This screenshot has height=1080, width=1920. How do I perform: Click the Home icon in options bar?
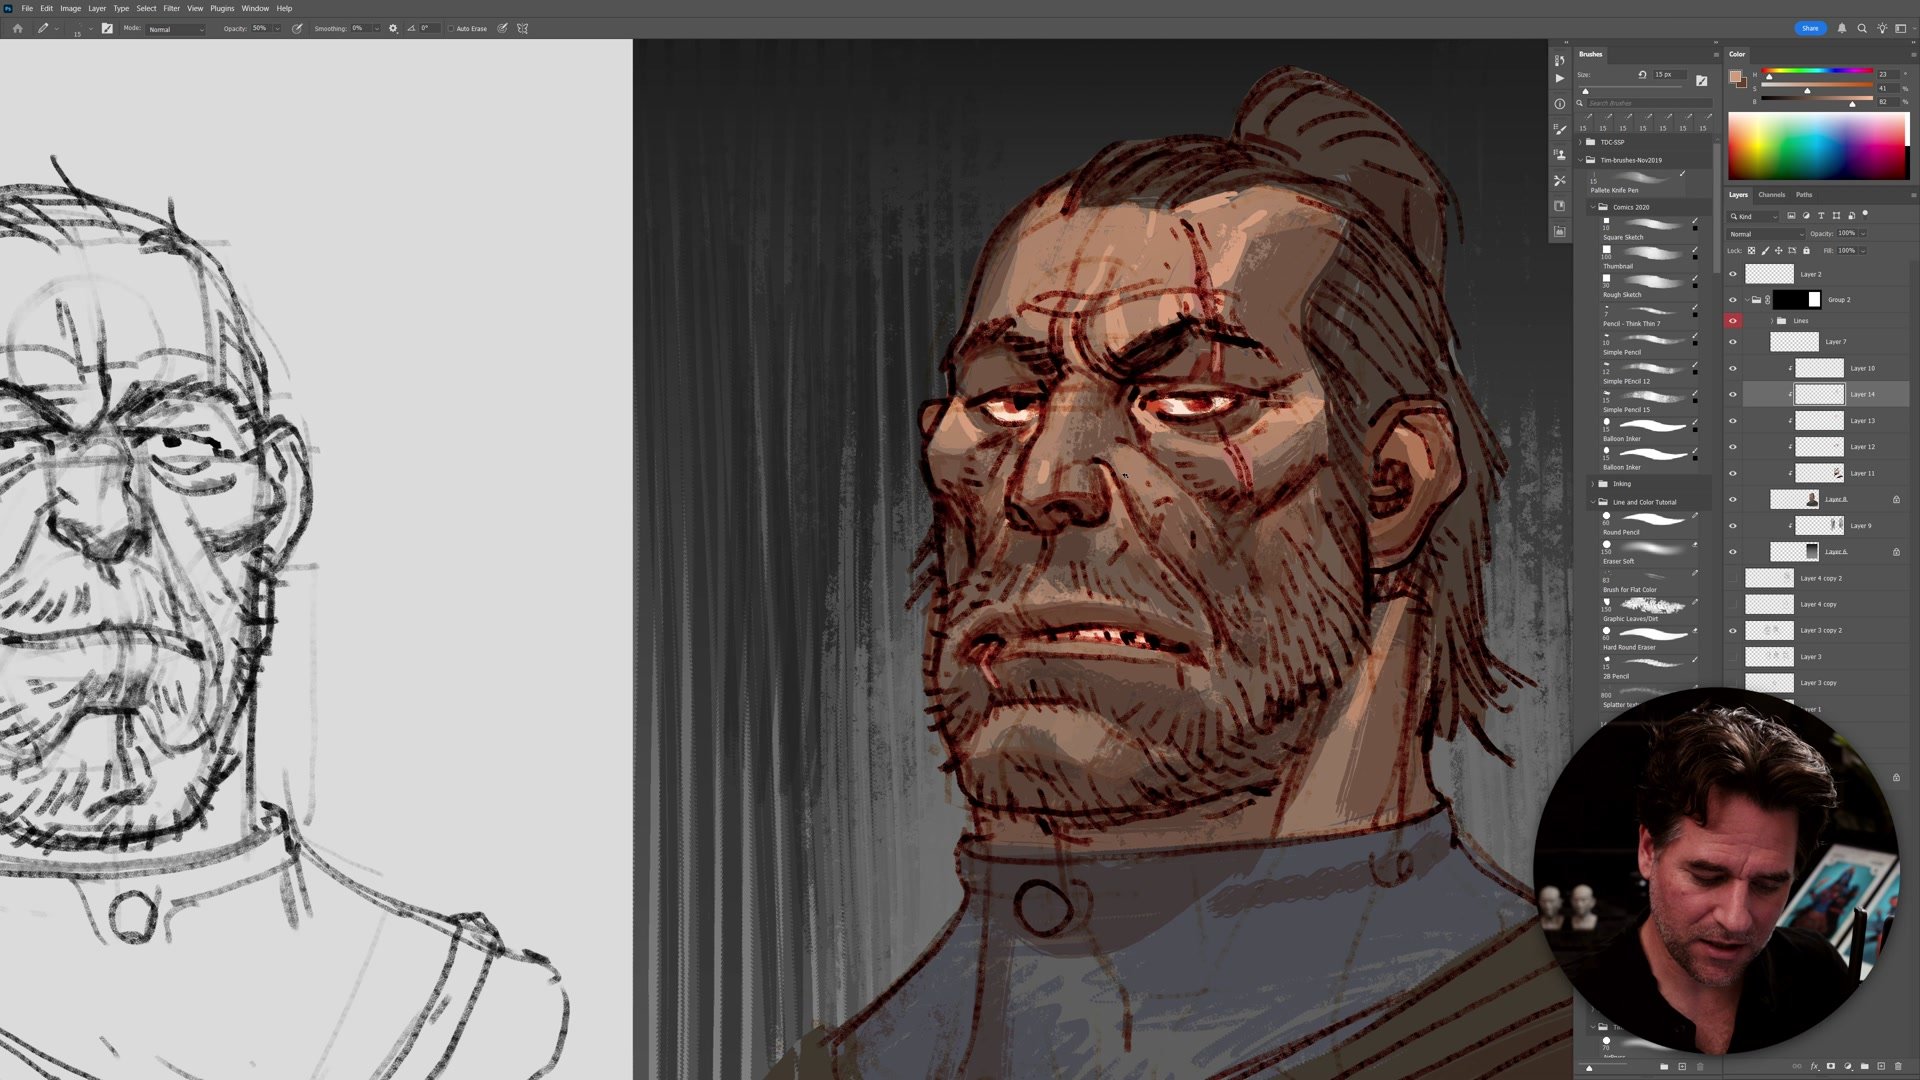pyautogui.click(x=17, y=28)
